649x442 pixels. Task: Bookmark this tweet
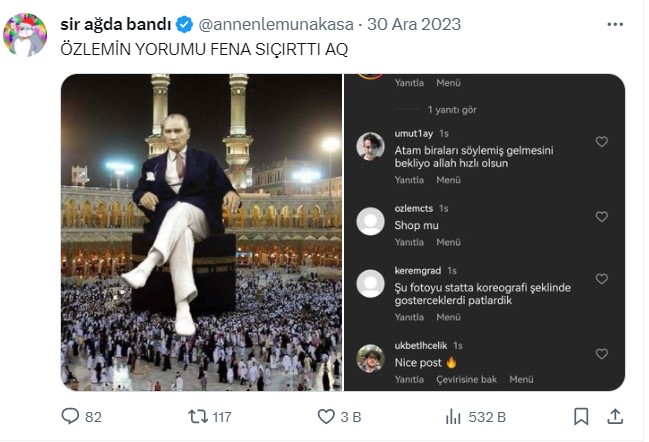(x=581, y=416)
